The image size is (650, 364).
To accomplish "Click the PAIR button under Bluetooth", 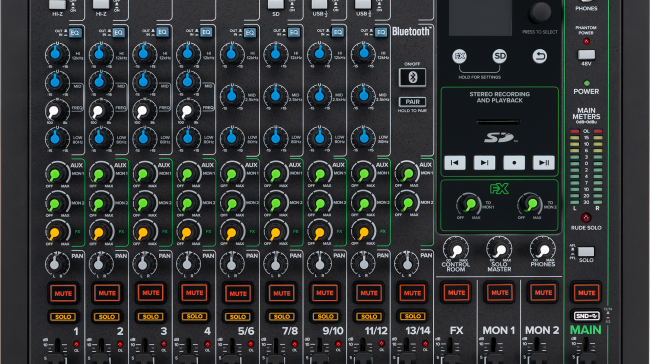I will point(412,102).
